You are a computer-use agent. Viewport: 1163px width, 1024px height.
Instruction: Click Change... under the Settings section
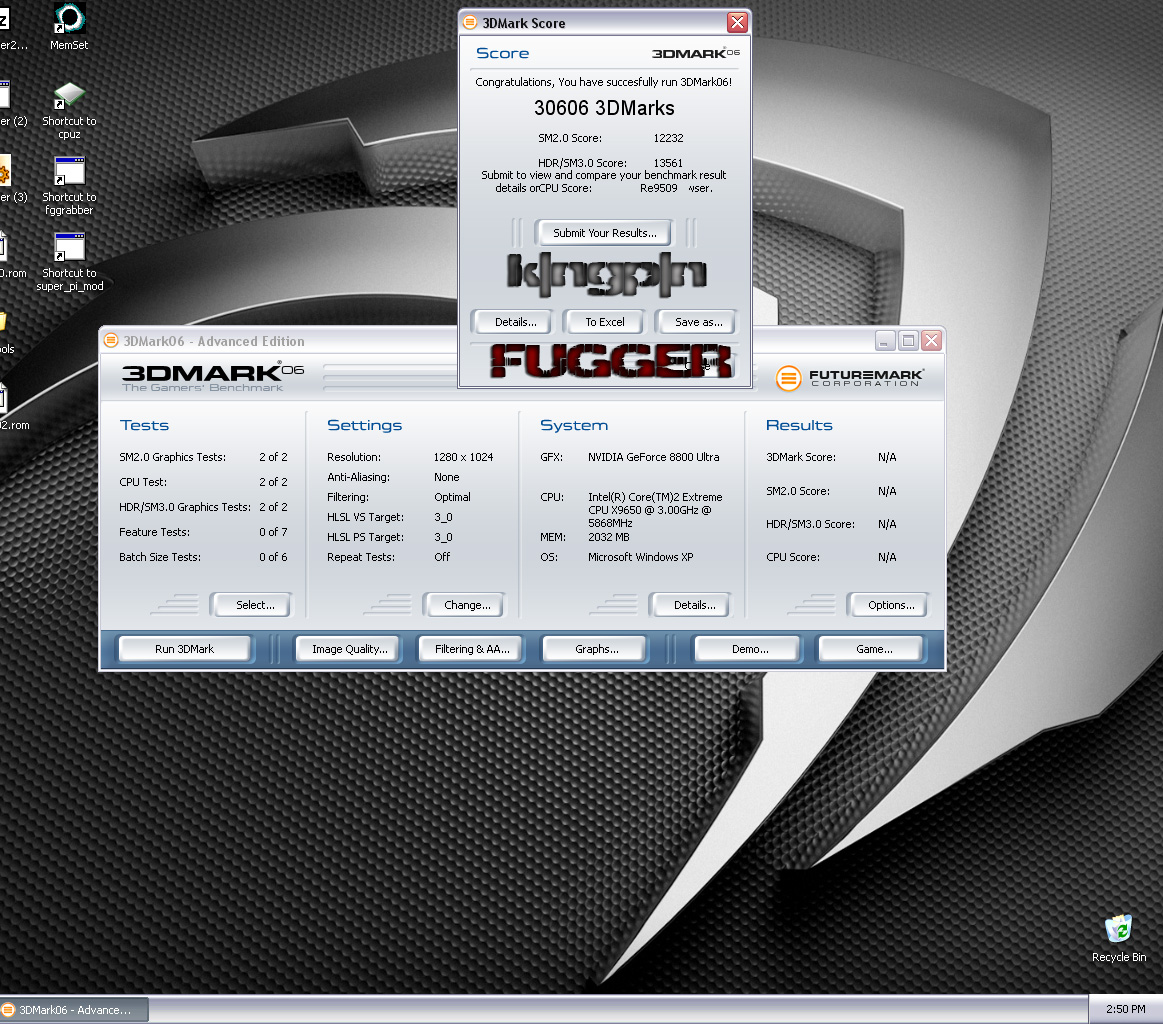(x=467, y=605)
